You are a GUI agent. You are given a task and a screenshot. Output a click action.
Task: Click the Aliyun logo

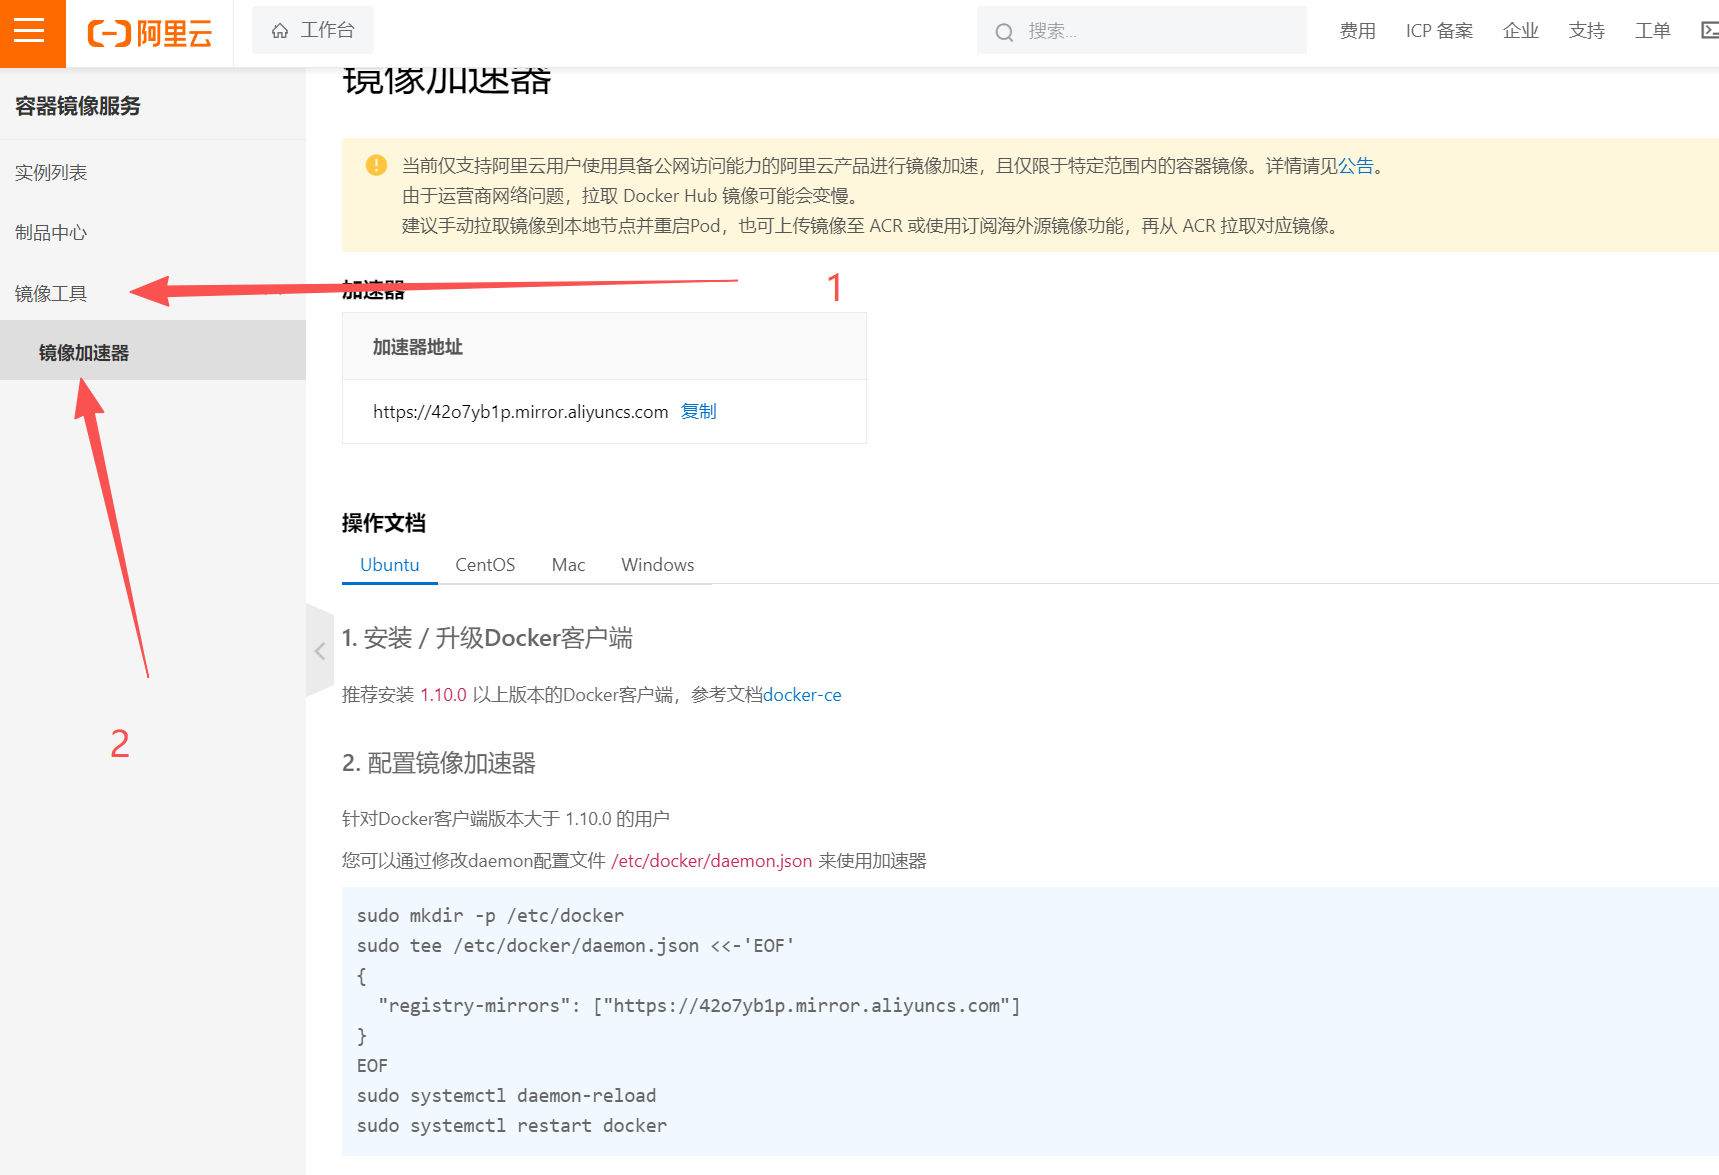(150, 33)
